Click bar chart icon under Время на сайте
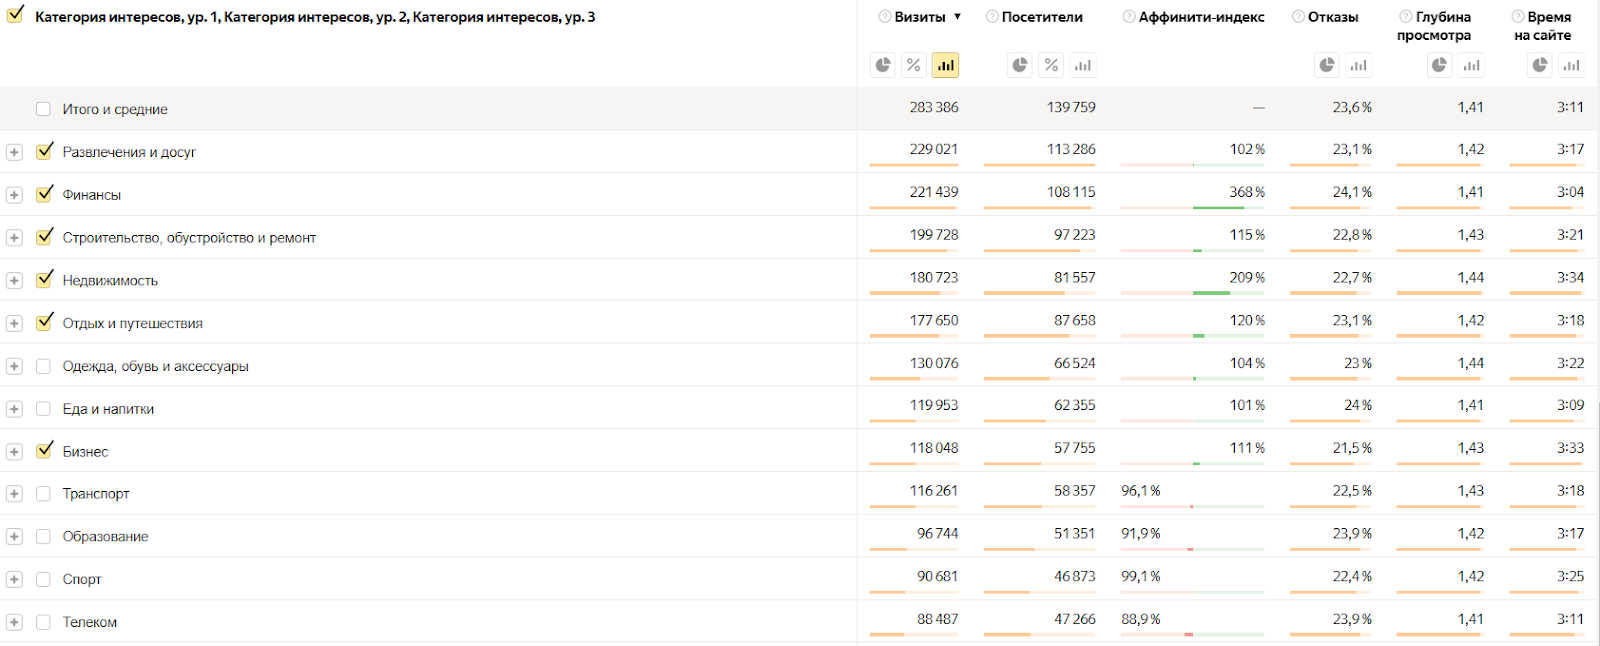 1572,65
